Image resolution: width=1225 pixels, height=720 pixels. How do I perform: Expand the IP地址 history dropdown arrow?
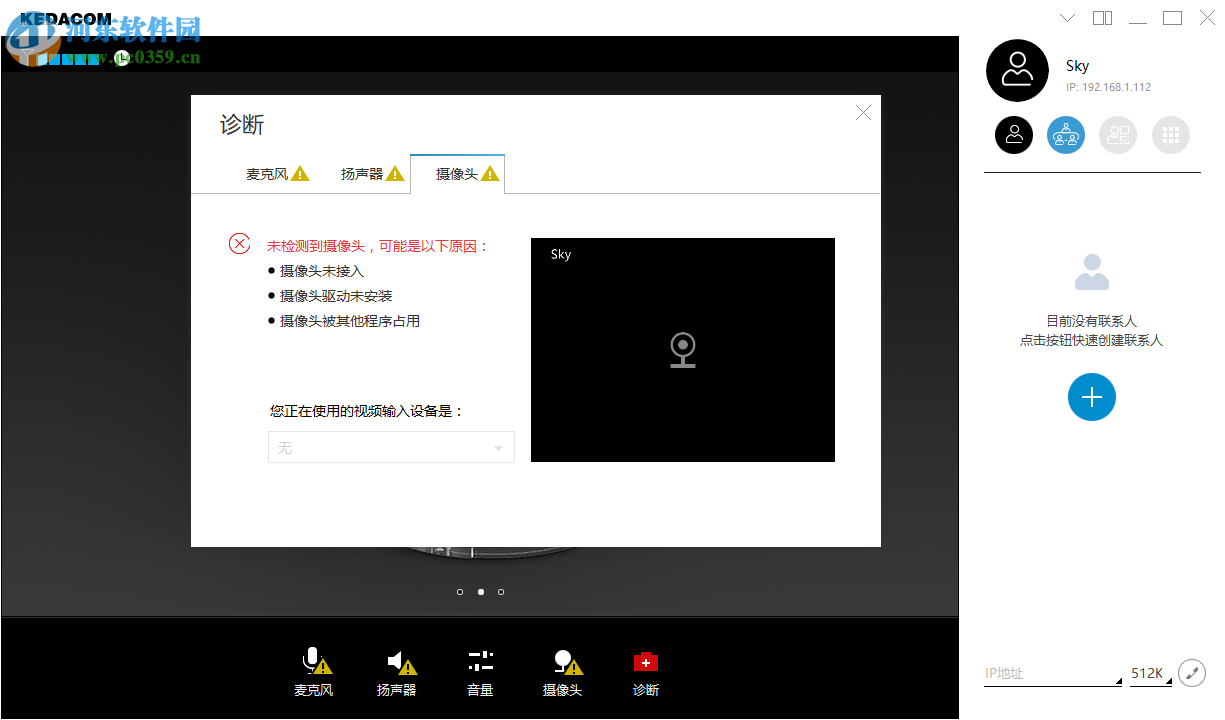[1118, 682]
